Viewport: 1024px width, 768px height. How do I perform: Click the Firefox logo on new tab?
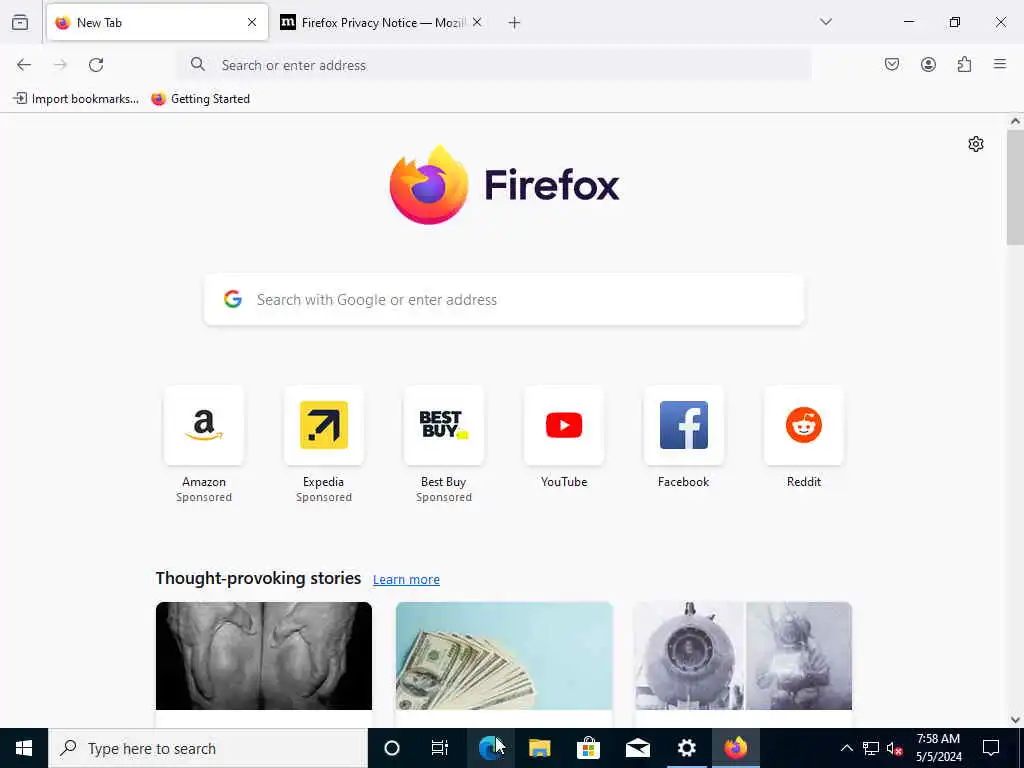coord(504,185)
